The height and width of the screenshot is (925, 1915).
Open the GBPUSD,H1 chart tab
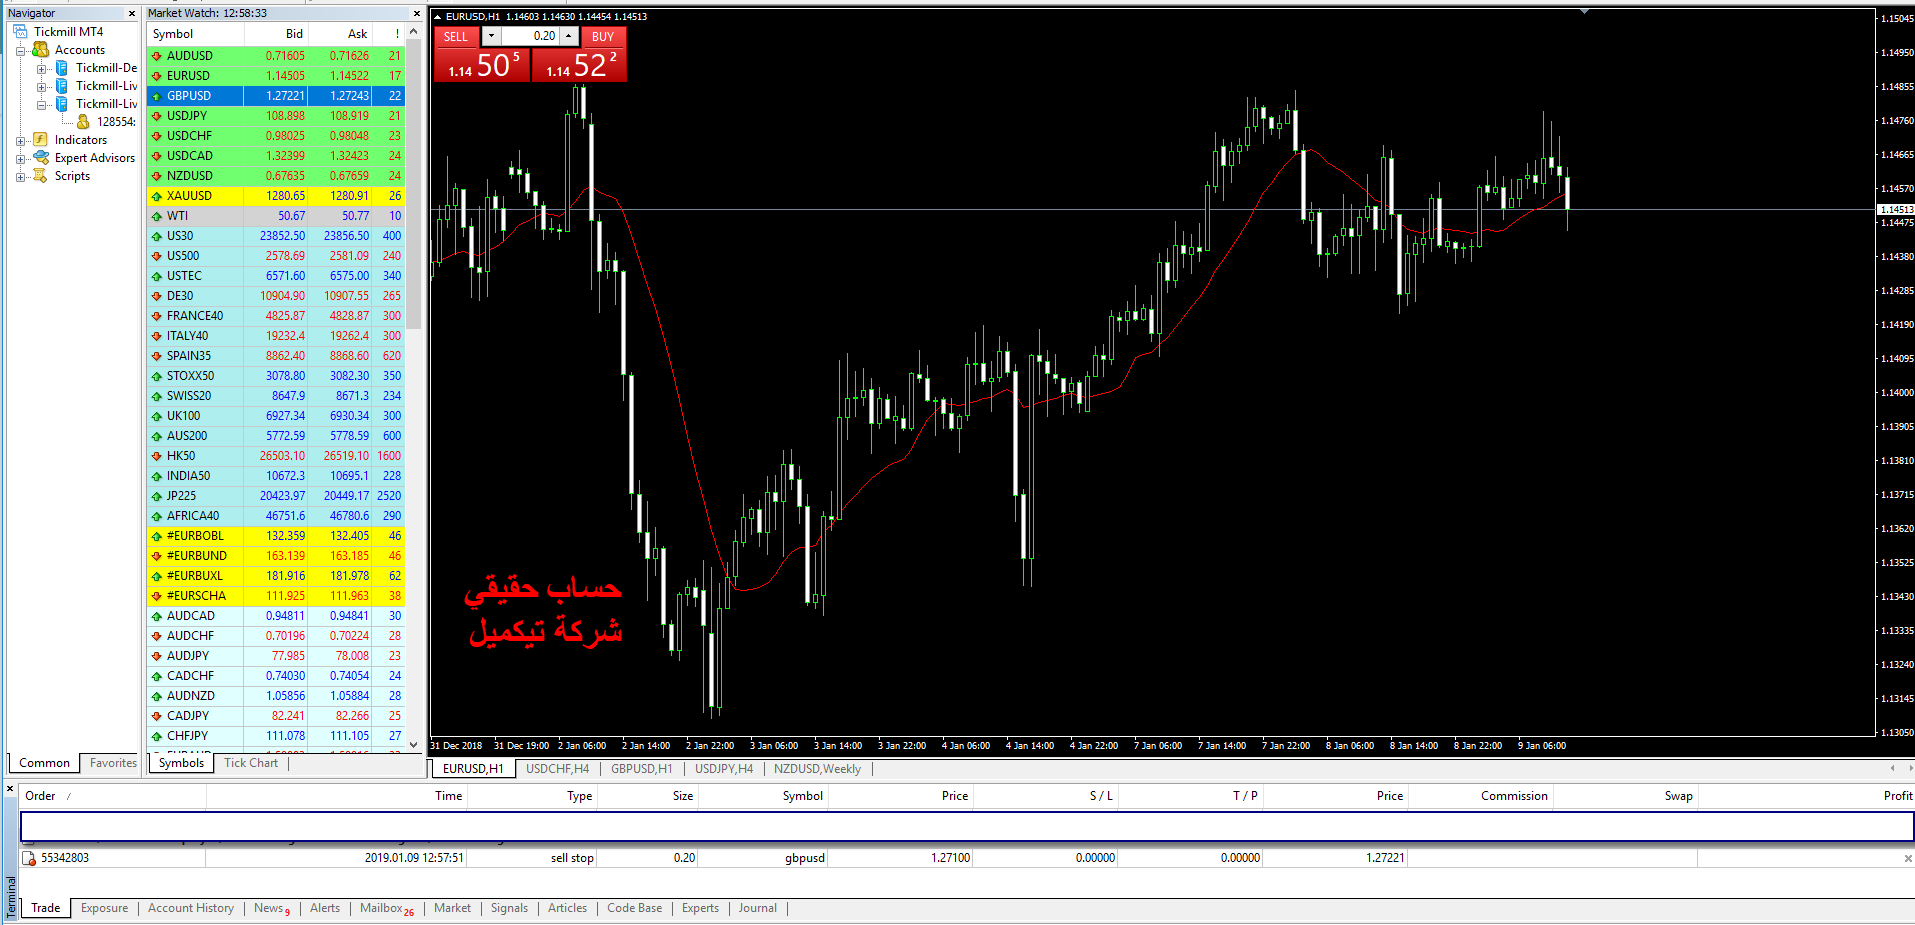click(642, 769)
